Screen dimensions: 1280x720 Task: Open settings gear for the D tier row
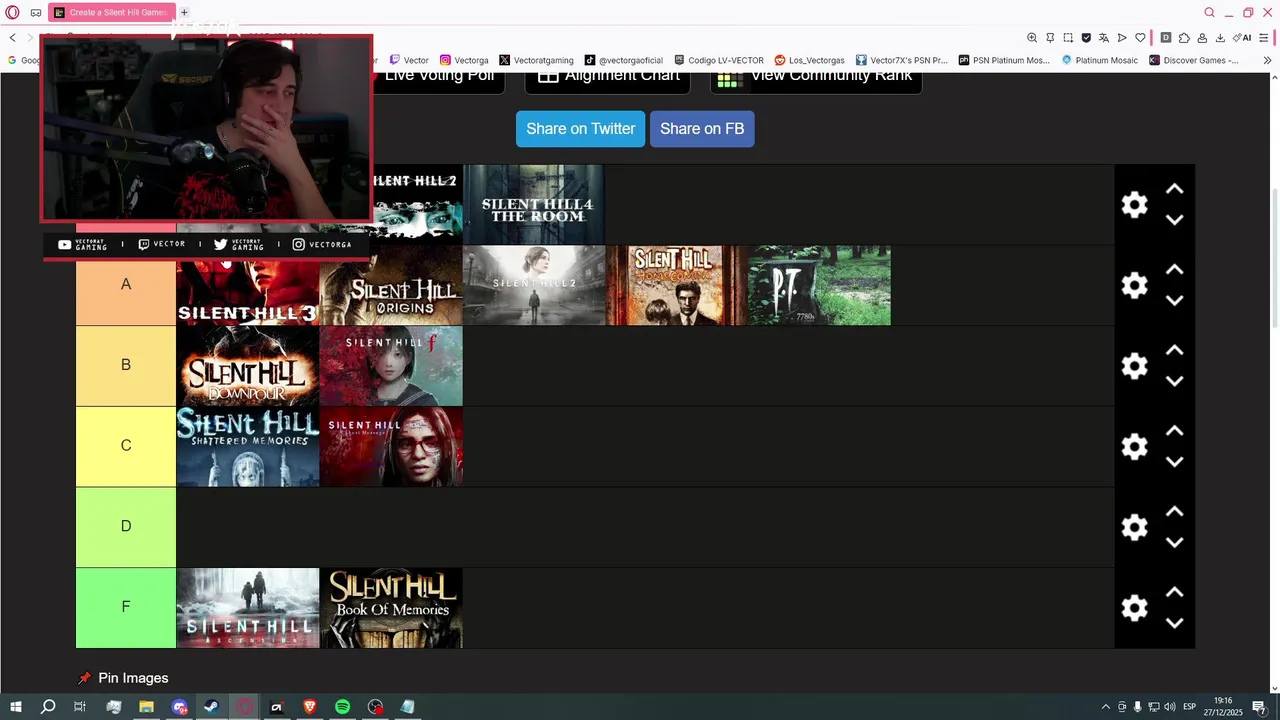tap(1134, 527)
